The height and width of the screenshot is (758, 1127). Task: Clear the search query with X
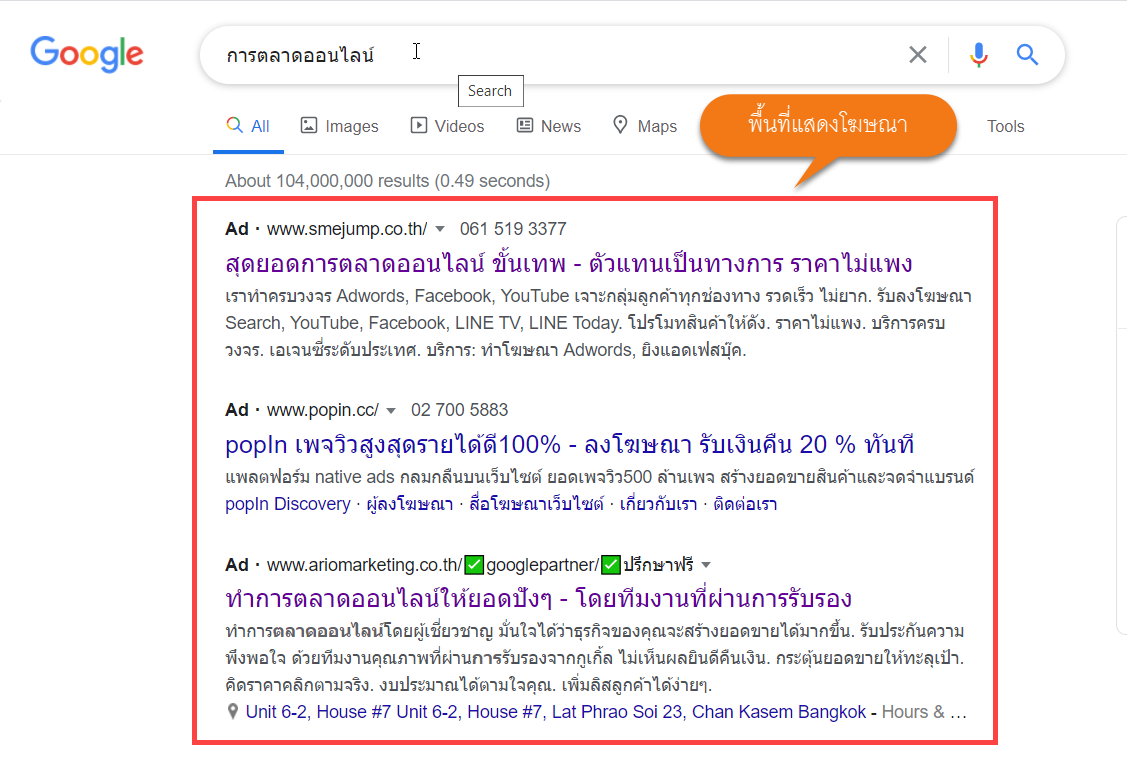(917, 55)
